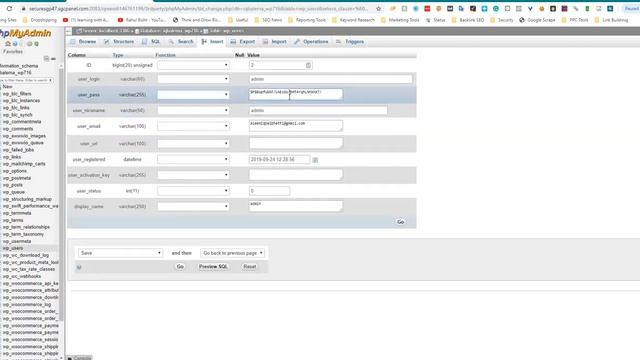Click the Reset button
640x360 pixels.
(x=249, y=267)
